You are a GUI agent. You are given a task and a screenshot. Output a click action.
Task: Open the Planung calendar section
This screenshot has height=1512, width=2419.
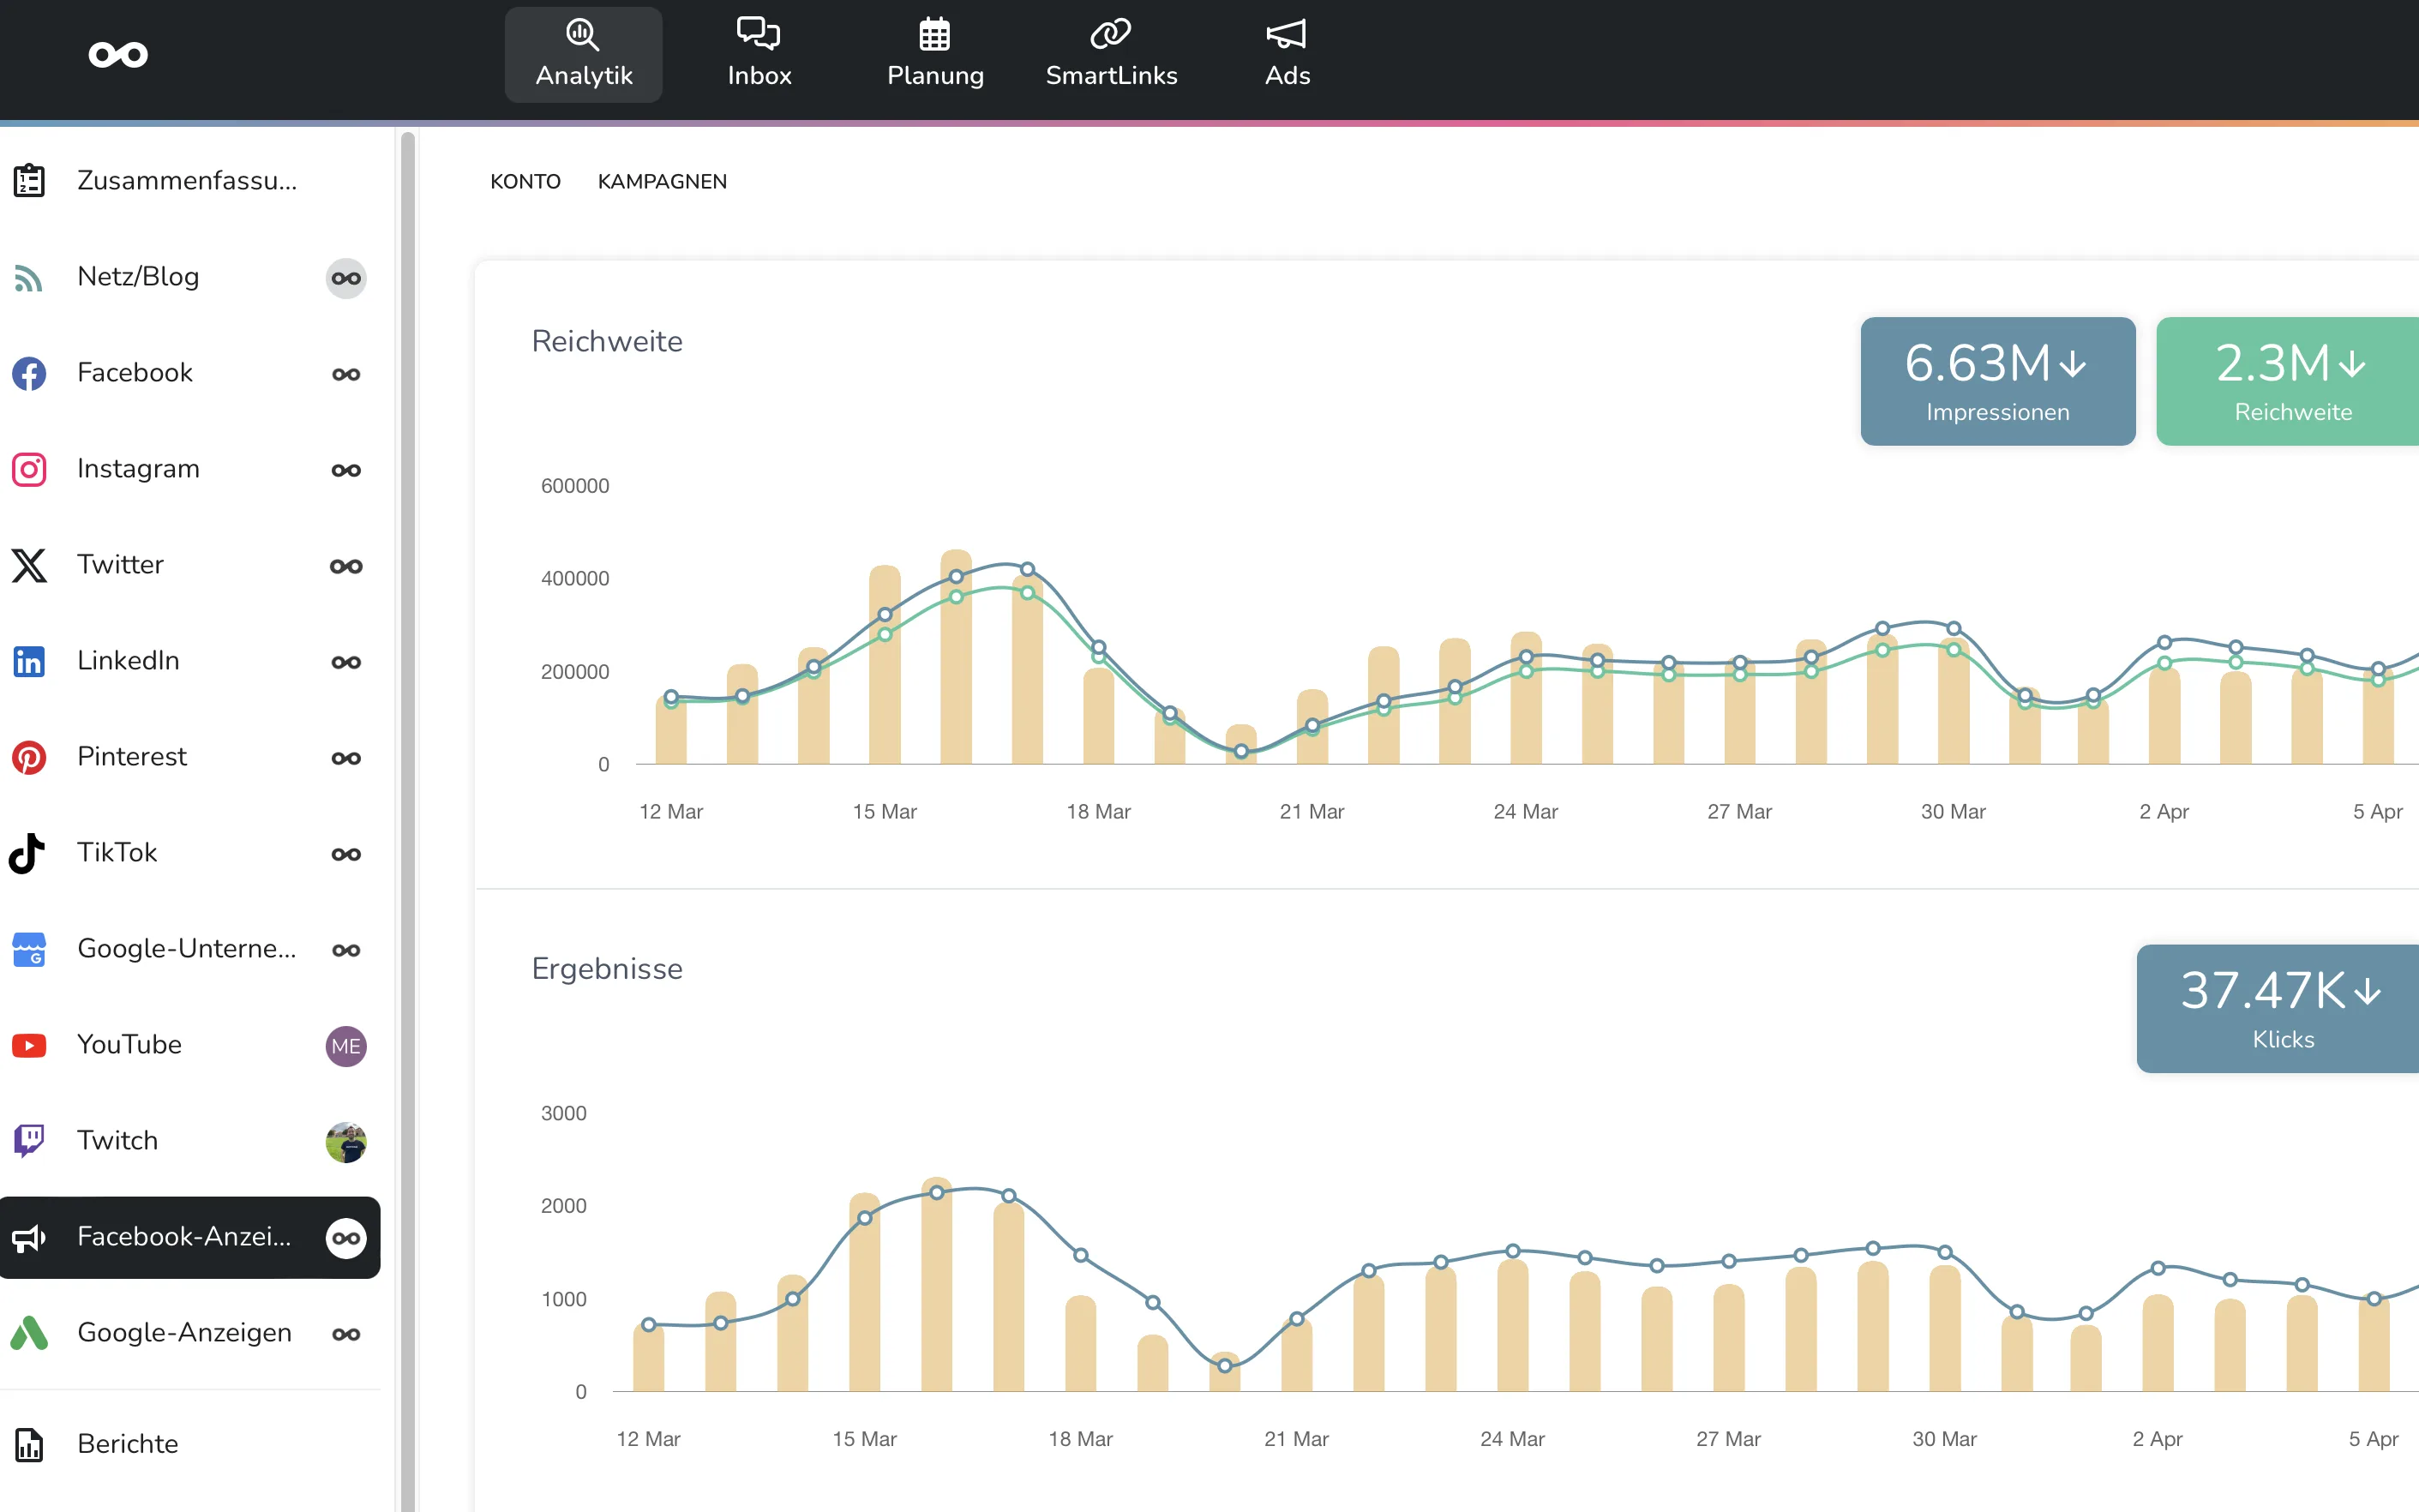point(934,54)
